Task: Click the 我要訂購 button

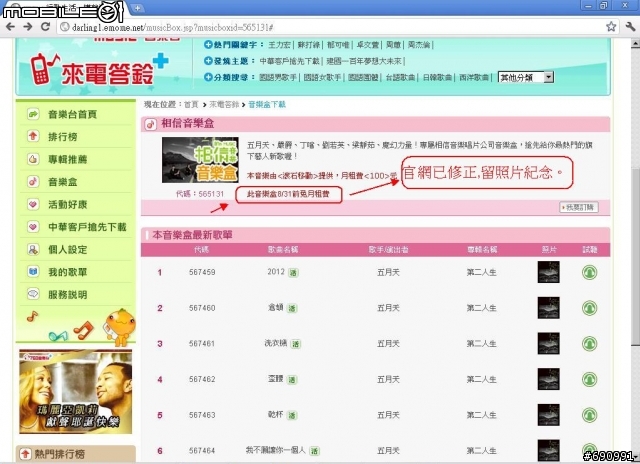Action: [x=579, y=207]
